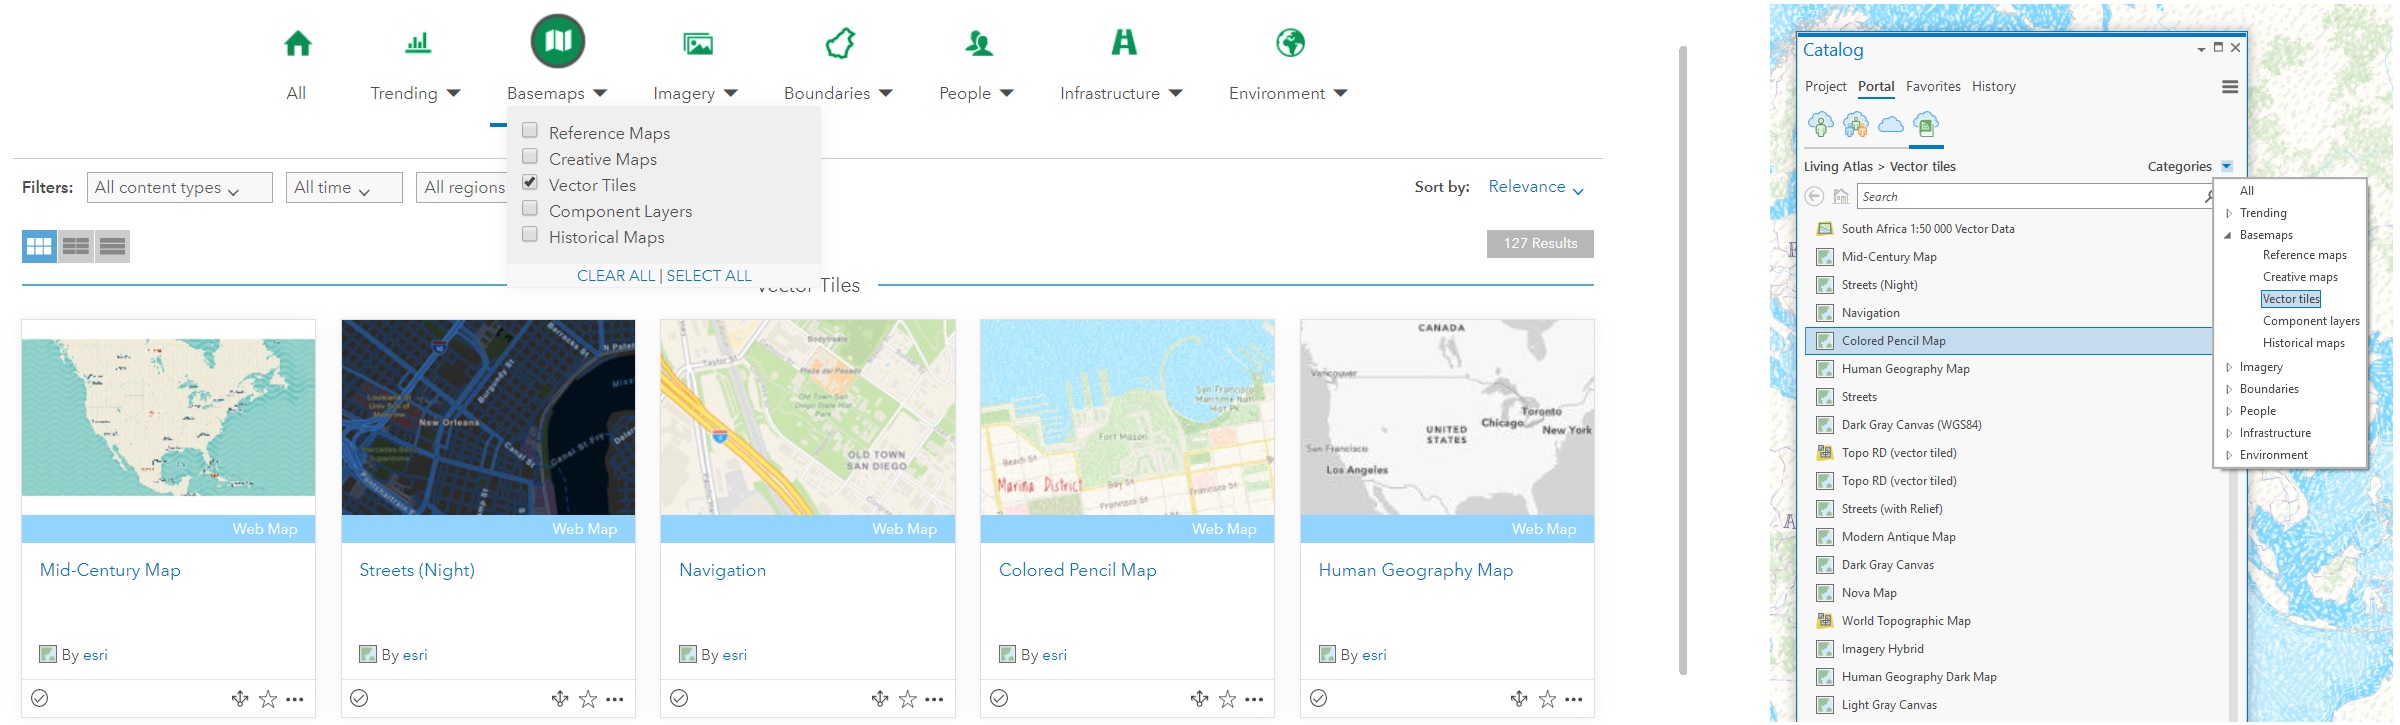Switch to the Project tab in Catalog

(1826, 87)
